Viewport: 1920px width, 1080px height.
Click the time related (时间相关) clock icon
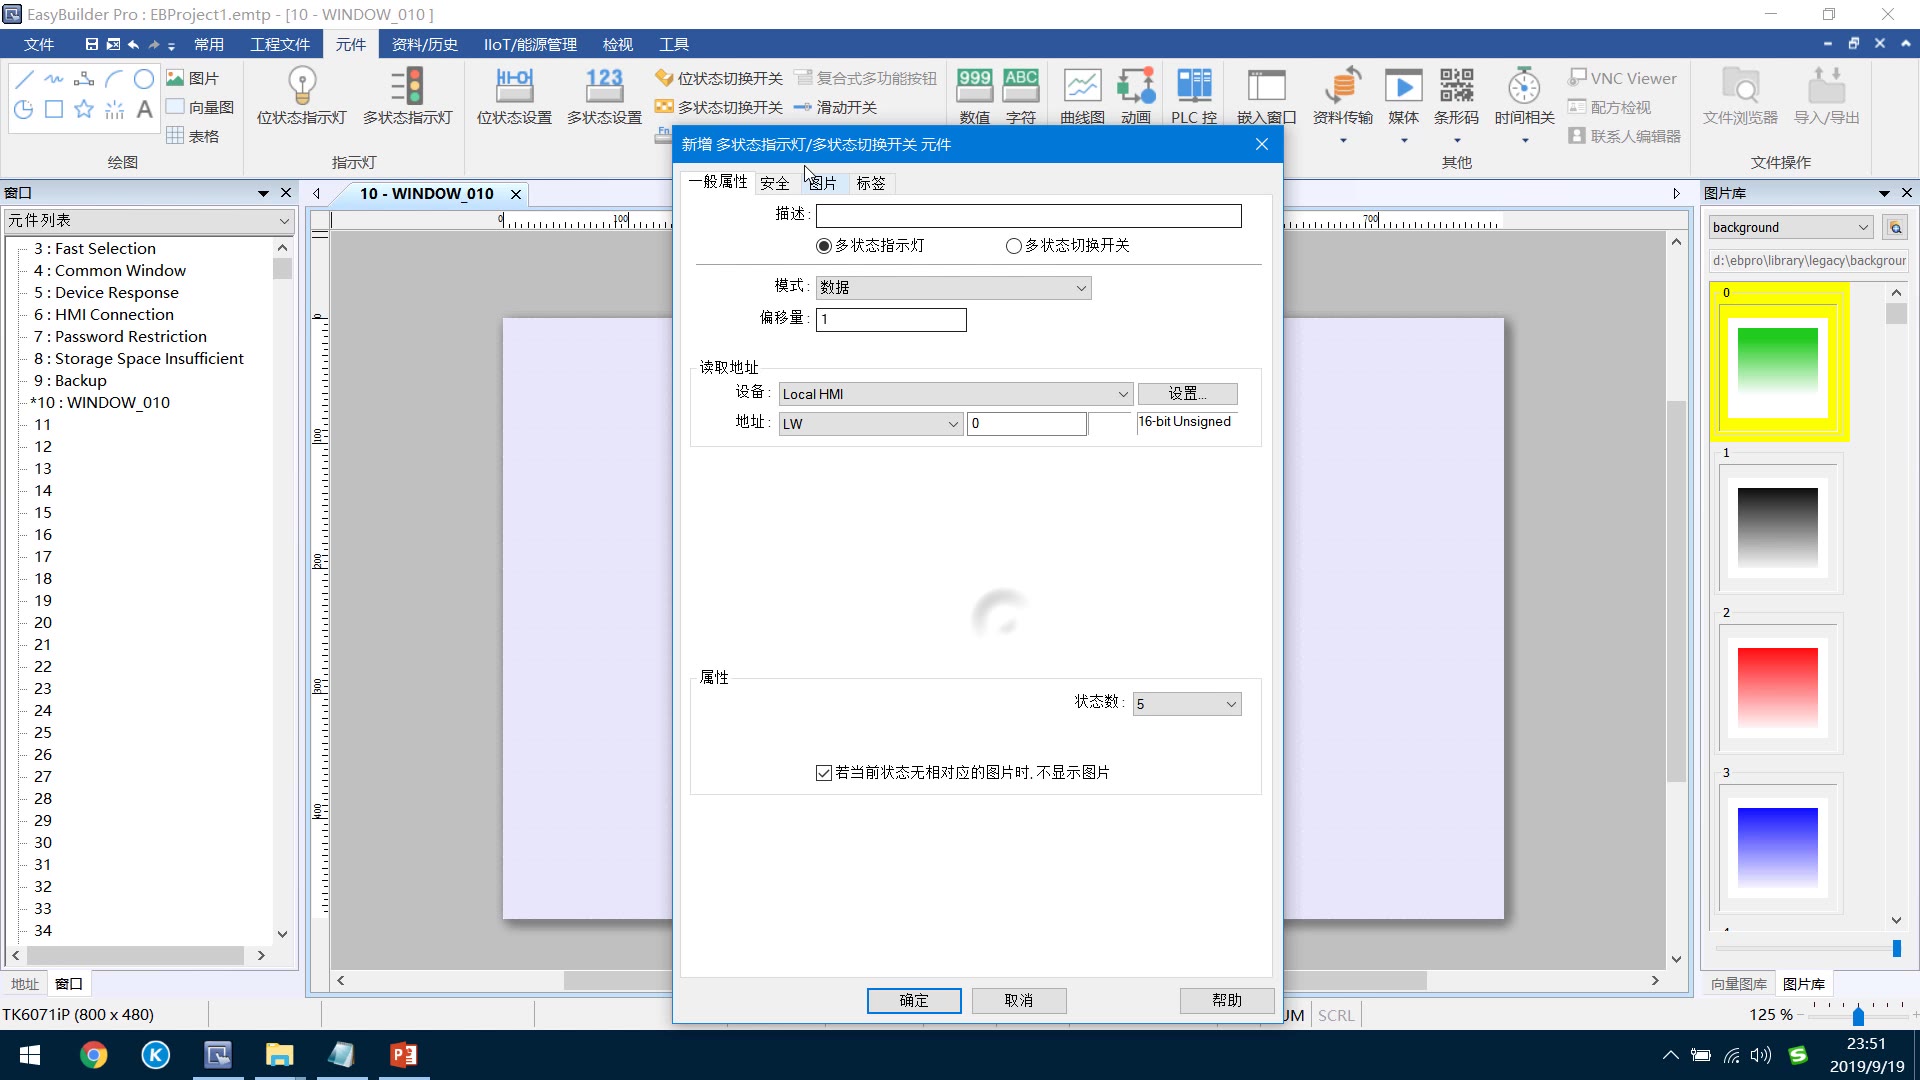(x=1524, y=87)
